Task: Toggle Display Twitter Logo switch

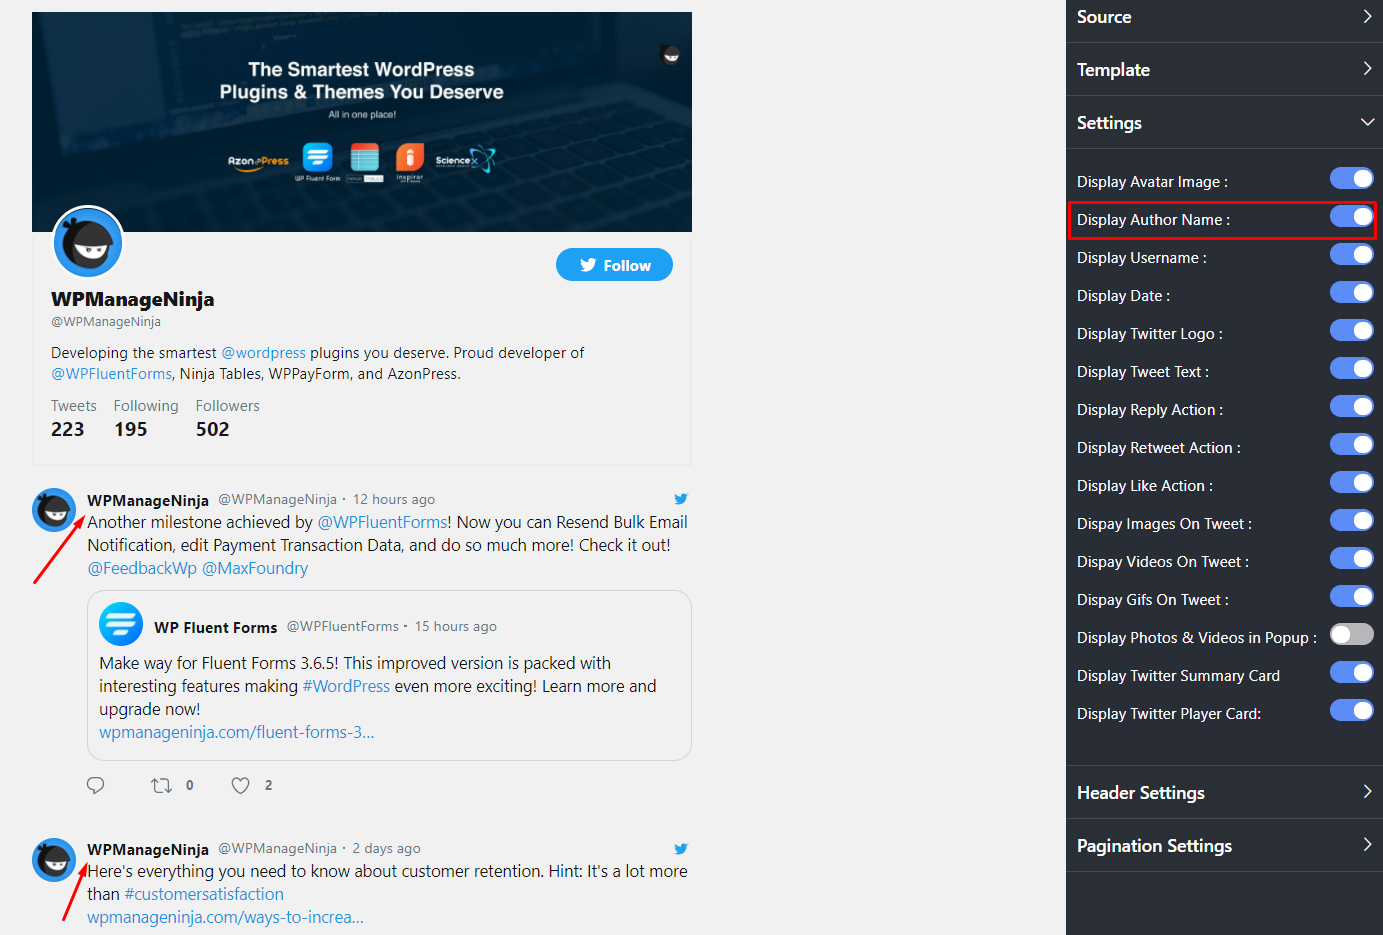Action: (x=1351, y=330)
